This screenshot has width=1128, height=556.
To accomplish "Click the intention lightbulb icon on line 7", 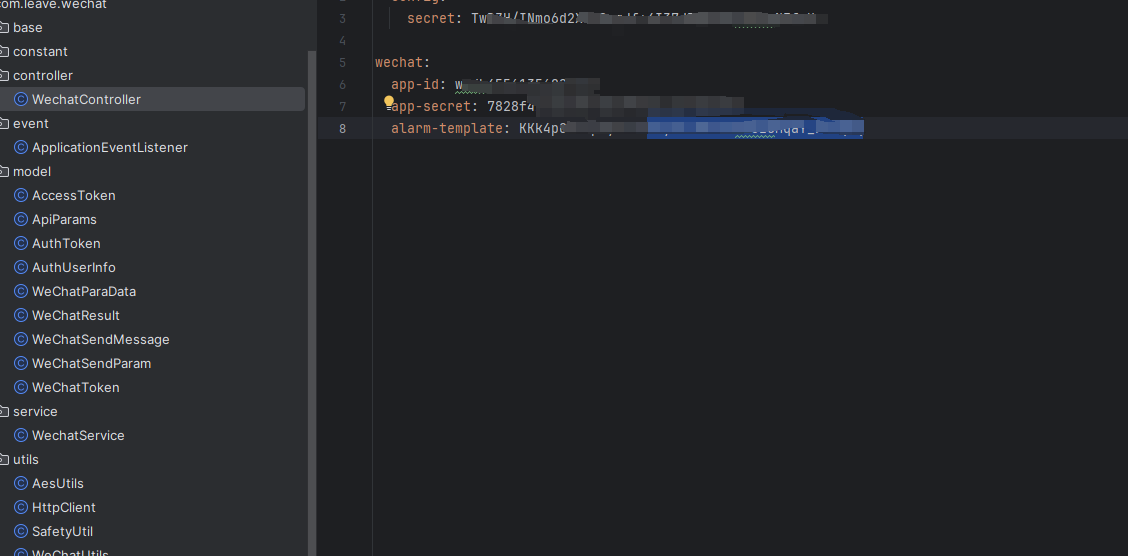I will pyautogui.click(x=389, y=100).
